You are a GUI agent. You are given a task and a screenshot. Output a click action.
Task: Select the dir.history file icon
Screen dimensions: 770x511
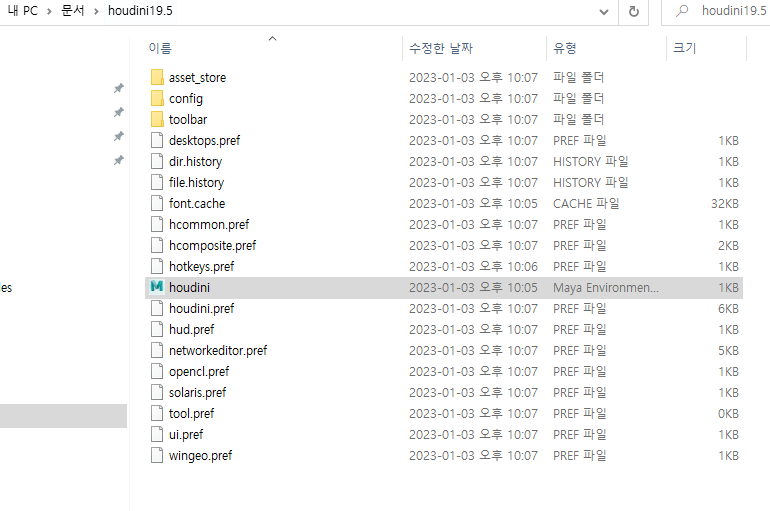[157, 161]
